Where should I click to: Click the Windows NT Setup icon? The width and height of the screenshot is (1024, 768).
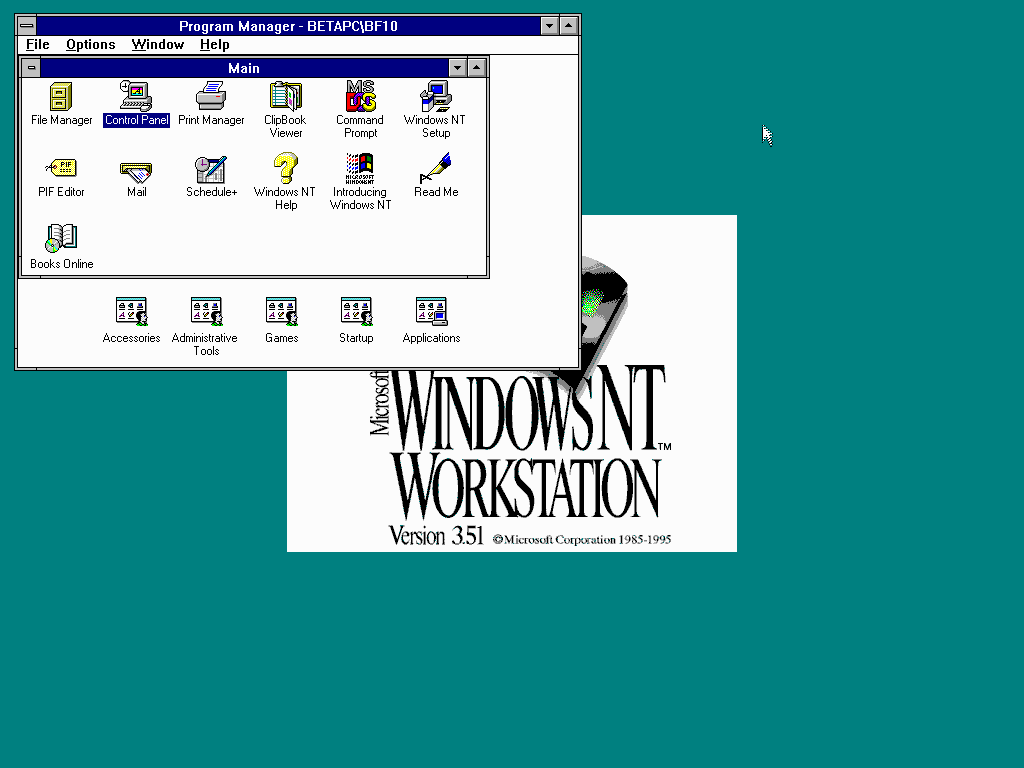(x=435, y=97)
